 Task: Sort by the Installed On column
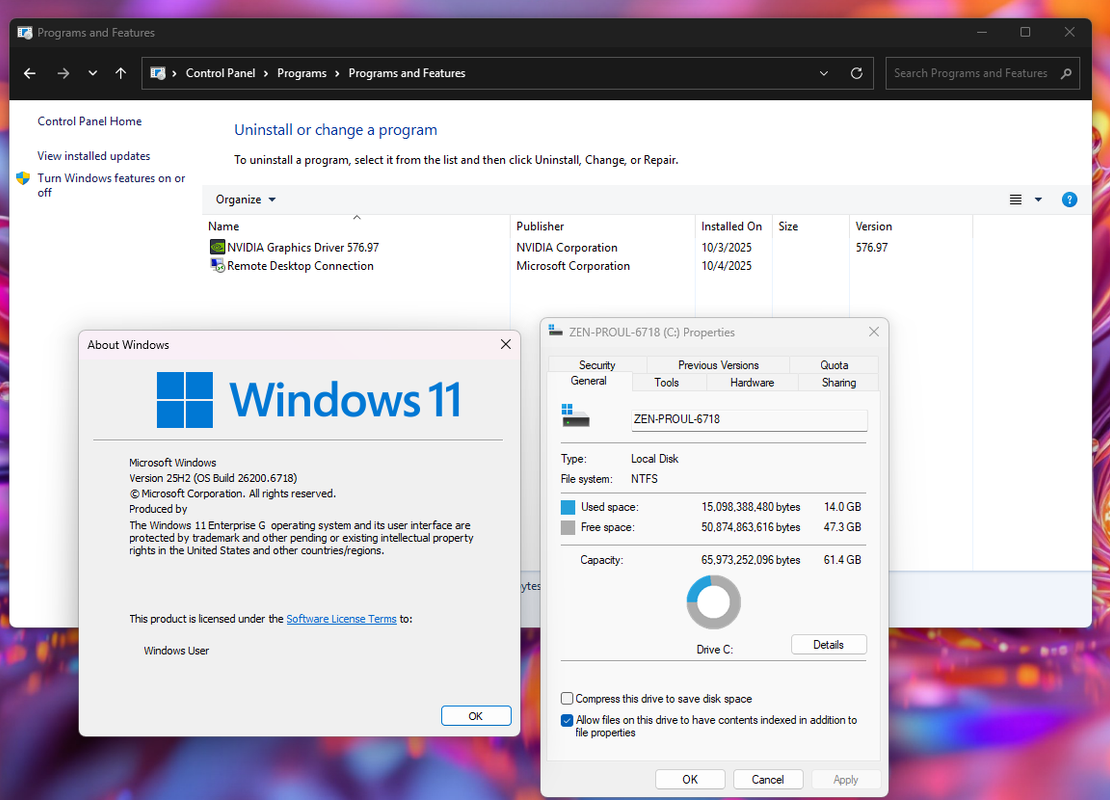click(733, 226)
